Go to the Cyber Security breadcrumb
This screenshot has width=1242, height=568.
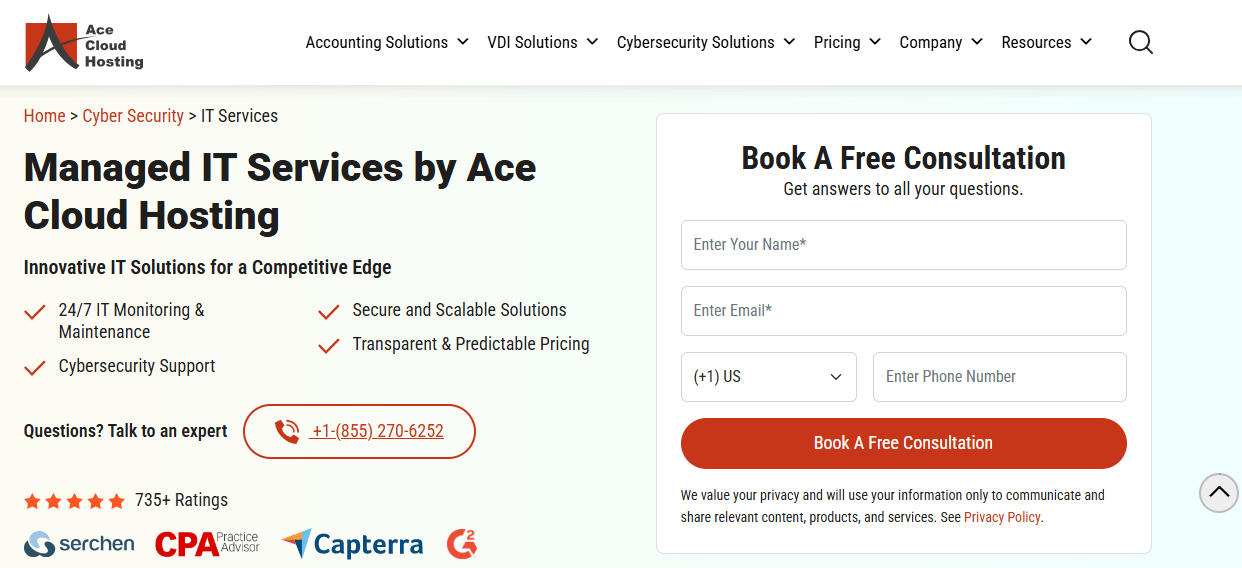point(133,116)
